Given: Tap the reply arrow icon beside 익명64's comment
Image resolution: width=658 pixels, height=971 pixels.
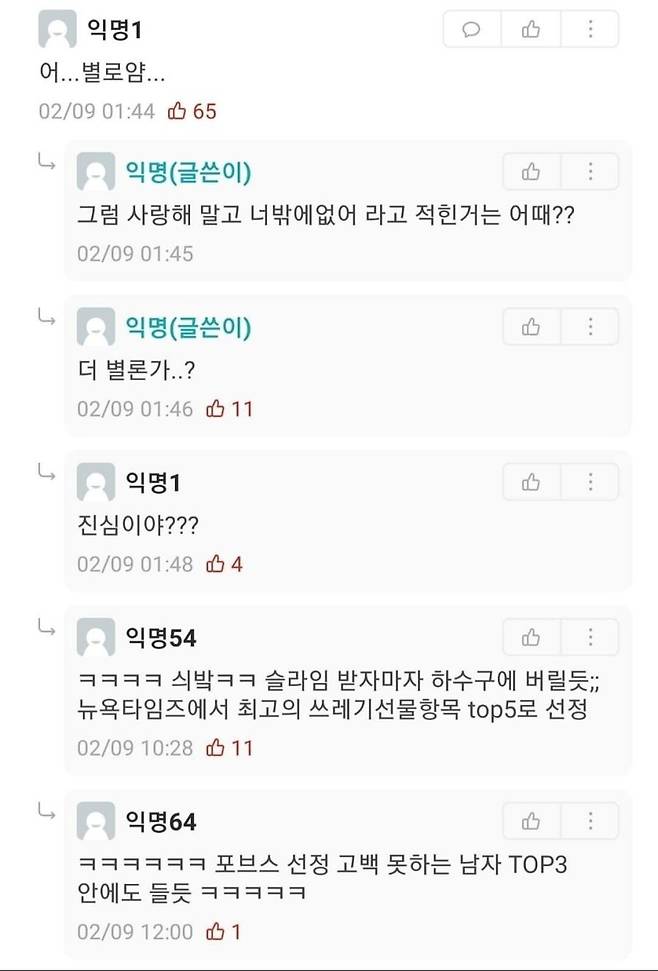Looking at the screenshot, I should [47, 812].
